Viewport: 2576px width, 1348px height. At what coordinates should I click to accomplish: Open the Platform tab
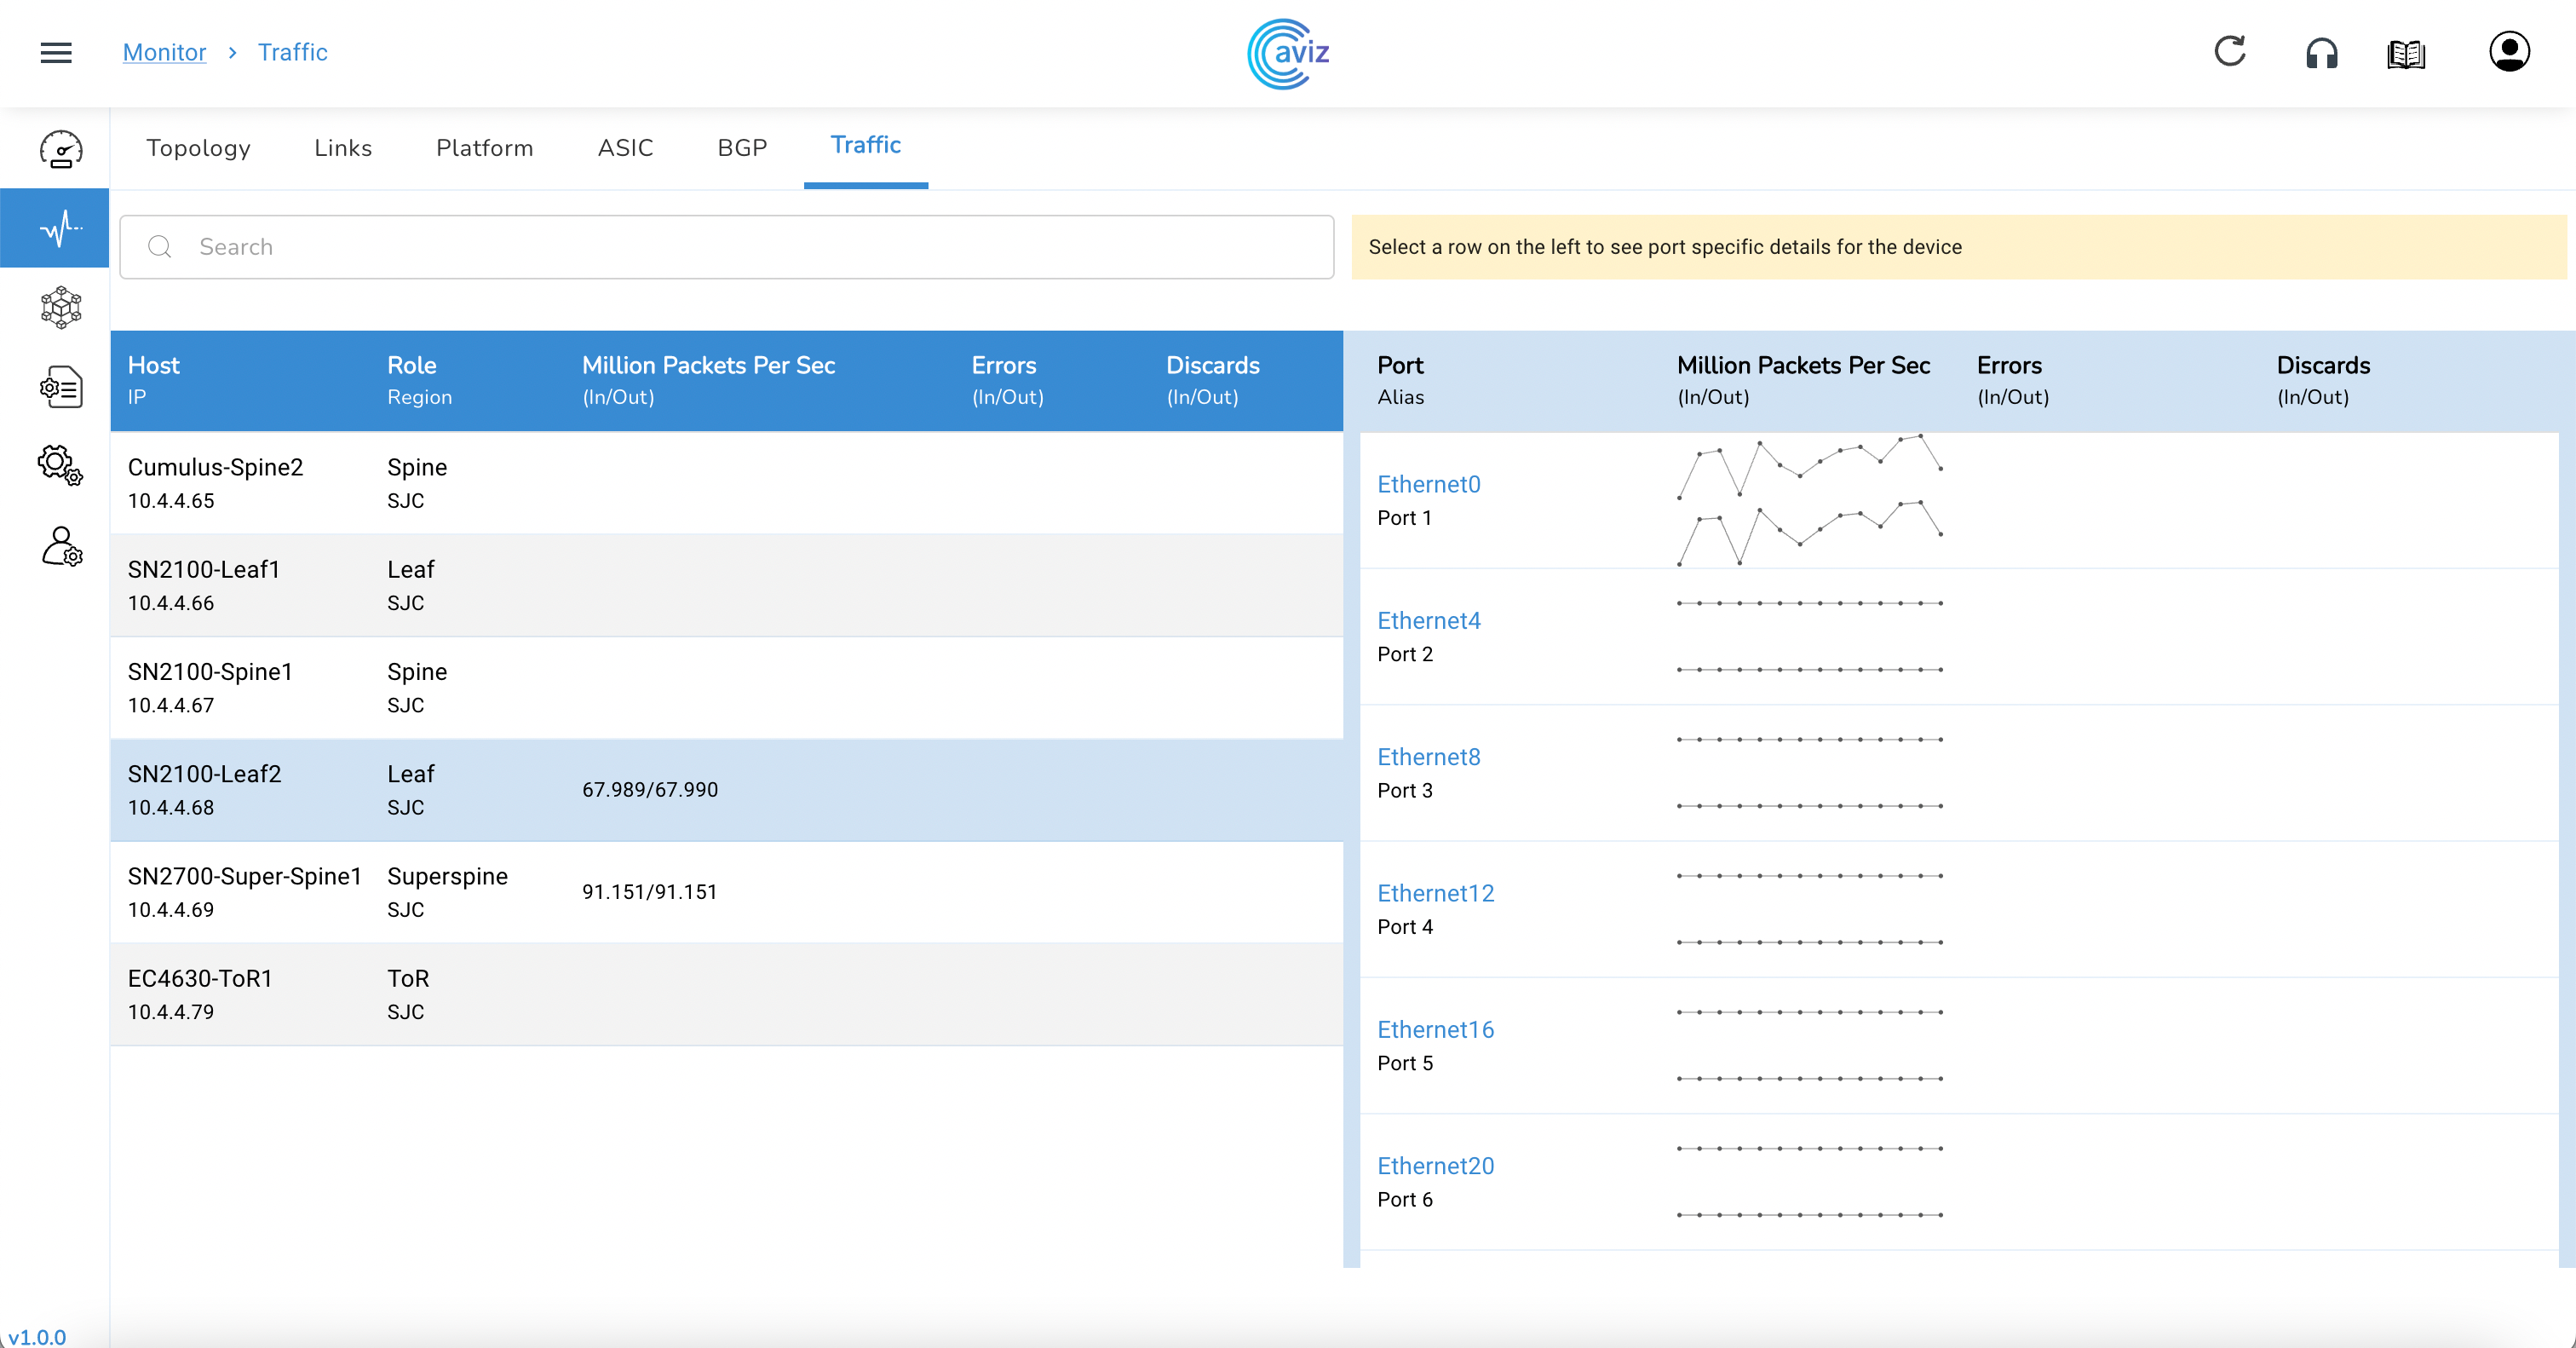pos(485,148)
